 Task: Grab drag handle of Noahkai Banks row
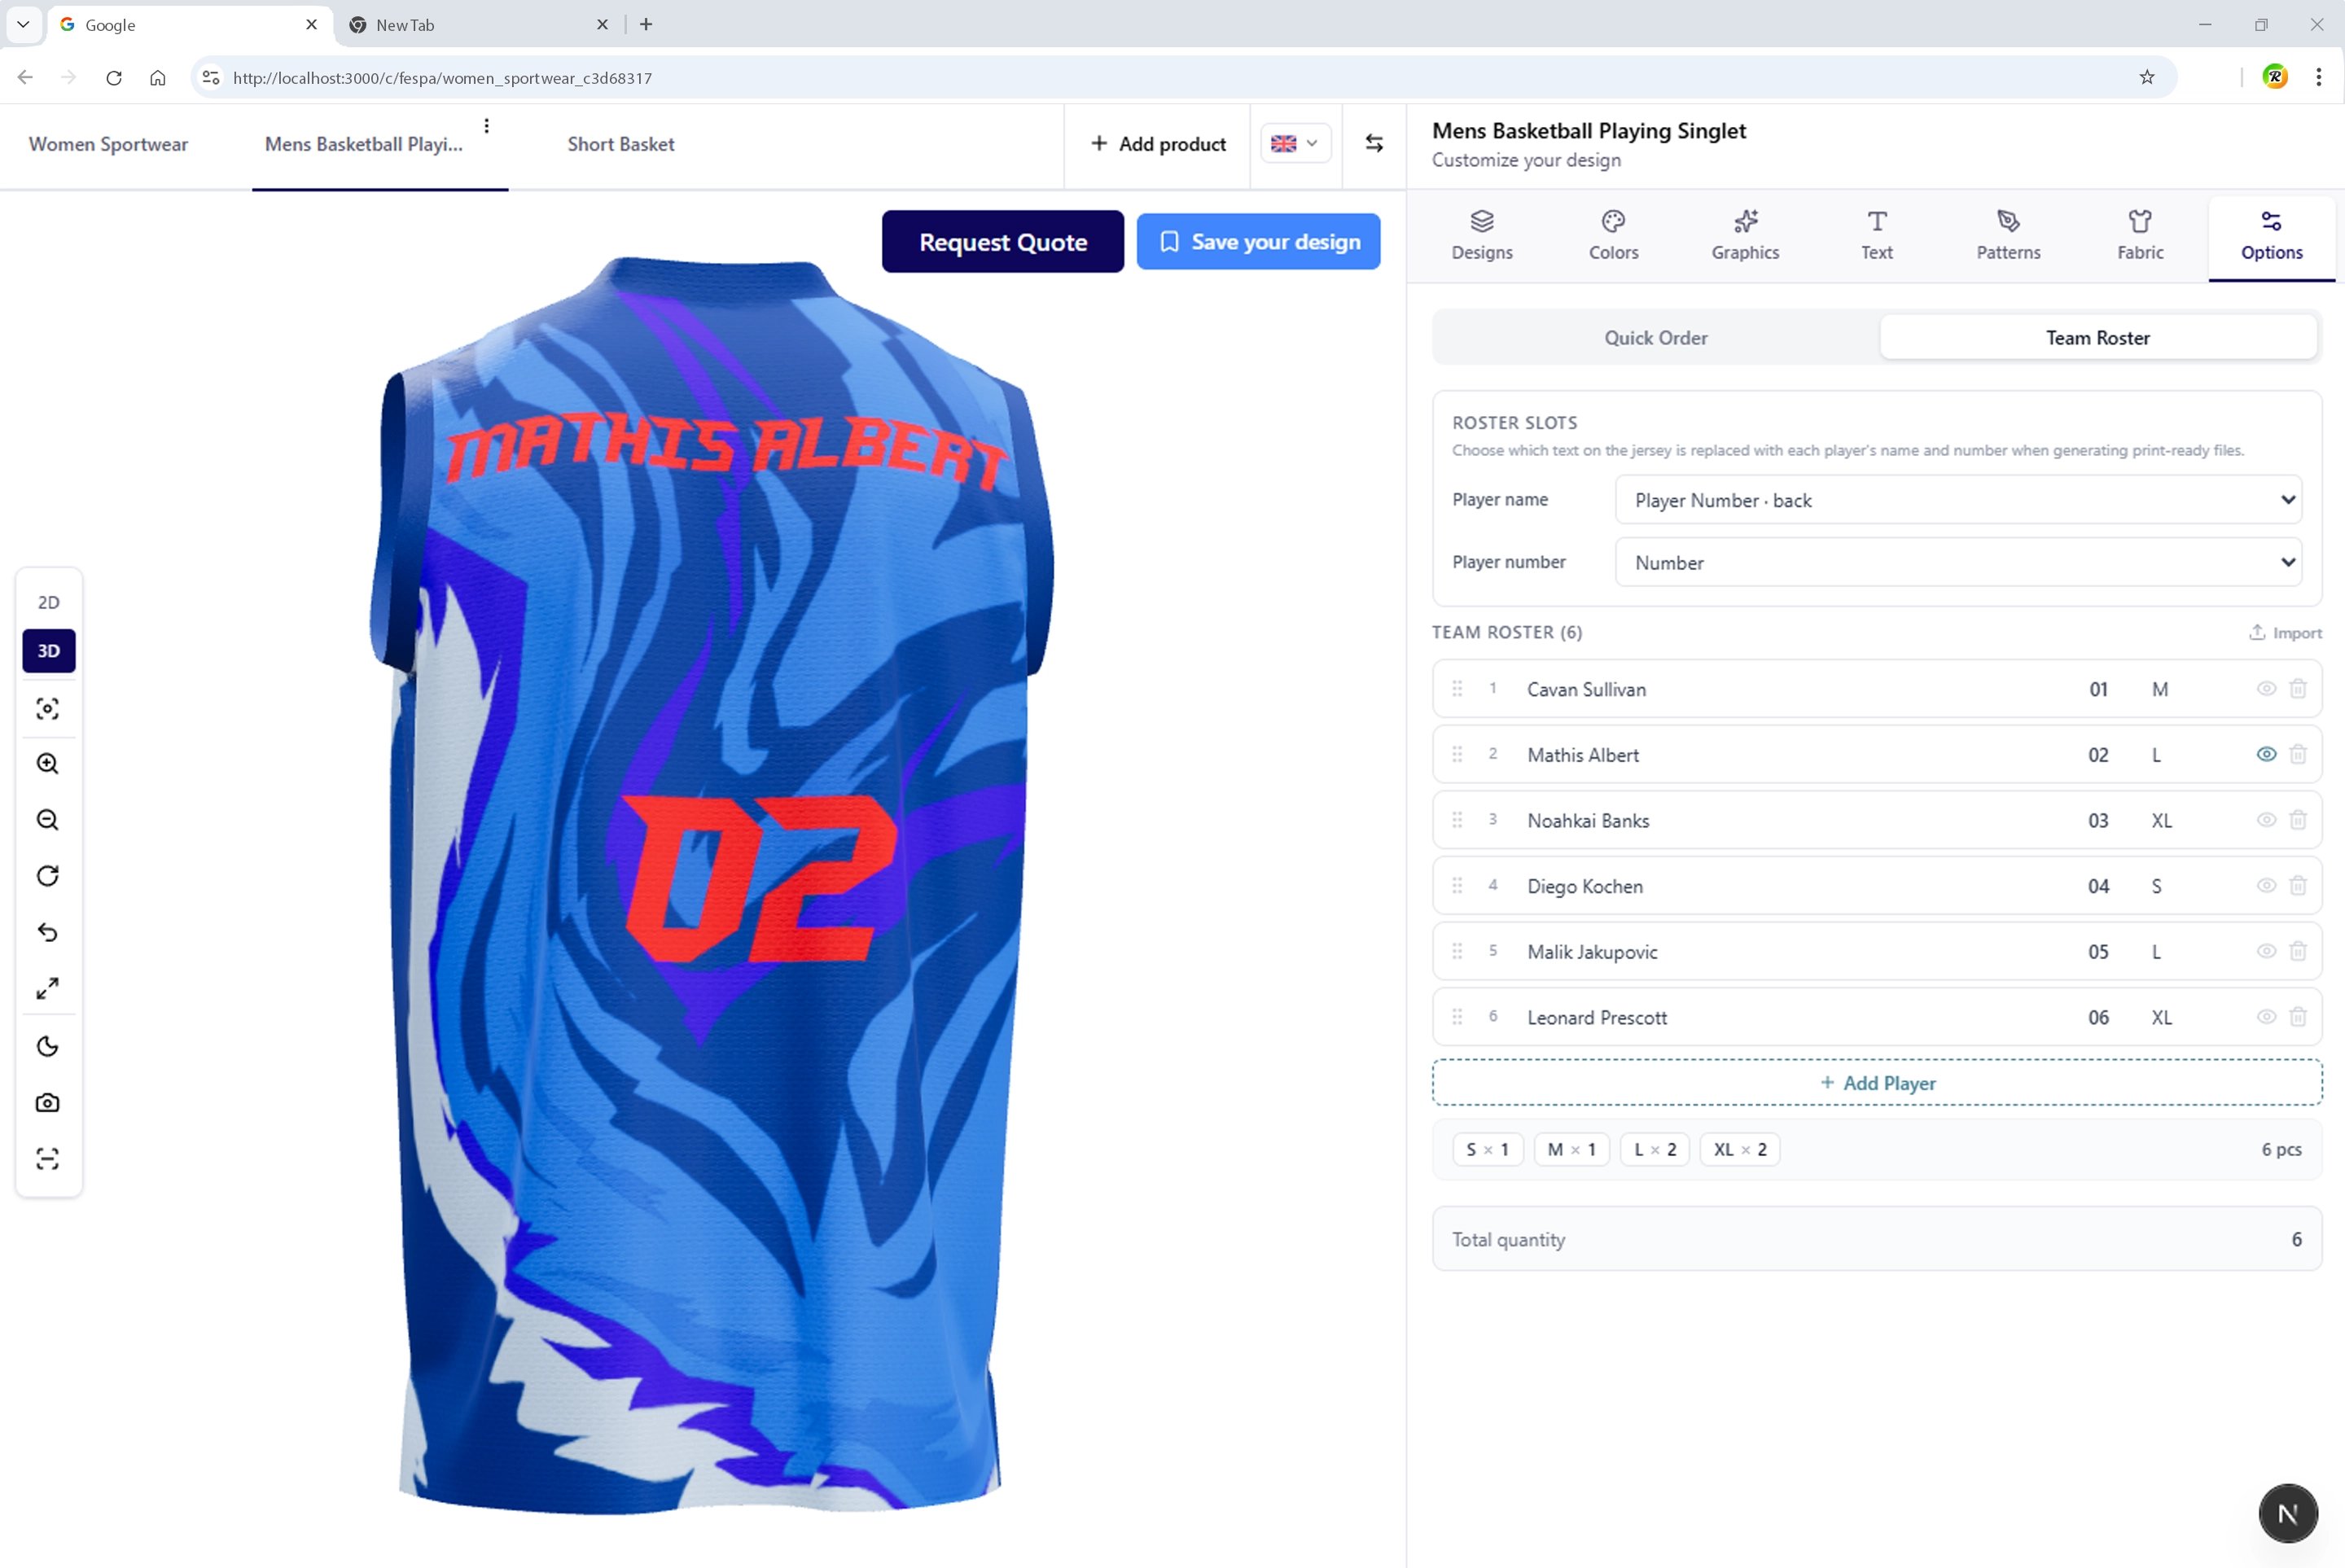click(1457, 820)
